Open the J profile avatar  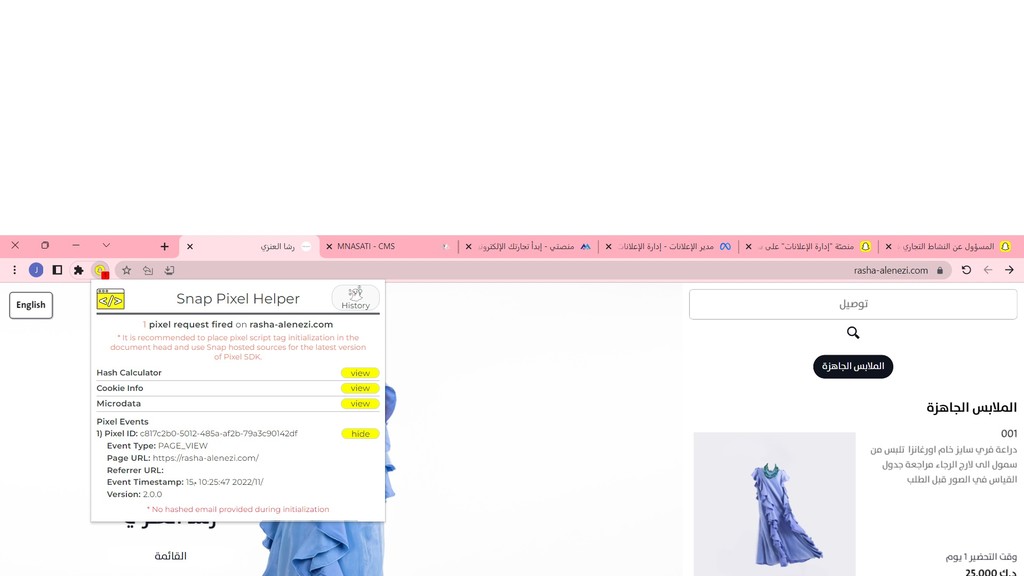click(x=36, y=270)
